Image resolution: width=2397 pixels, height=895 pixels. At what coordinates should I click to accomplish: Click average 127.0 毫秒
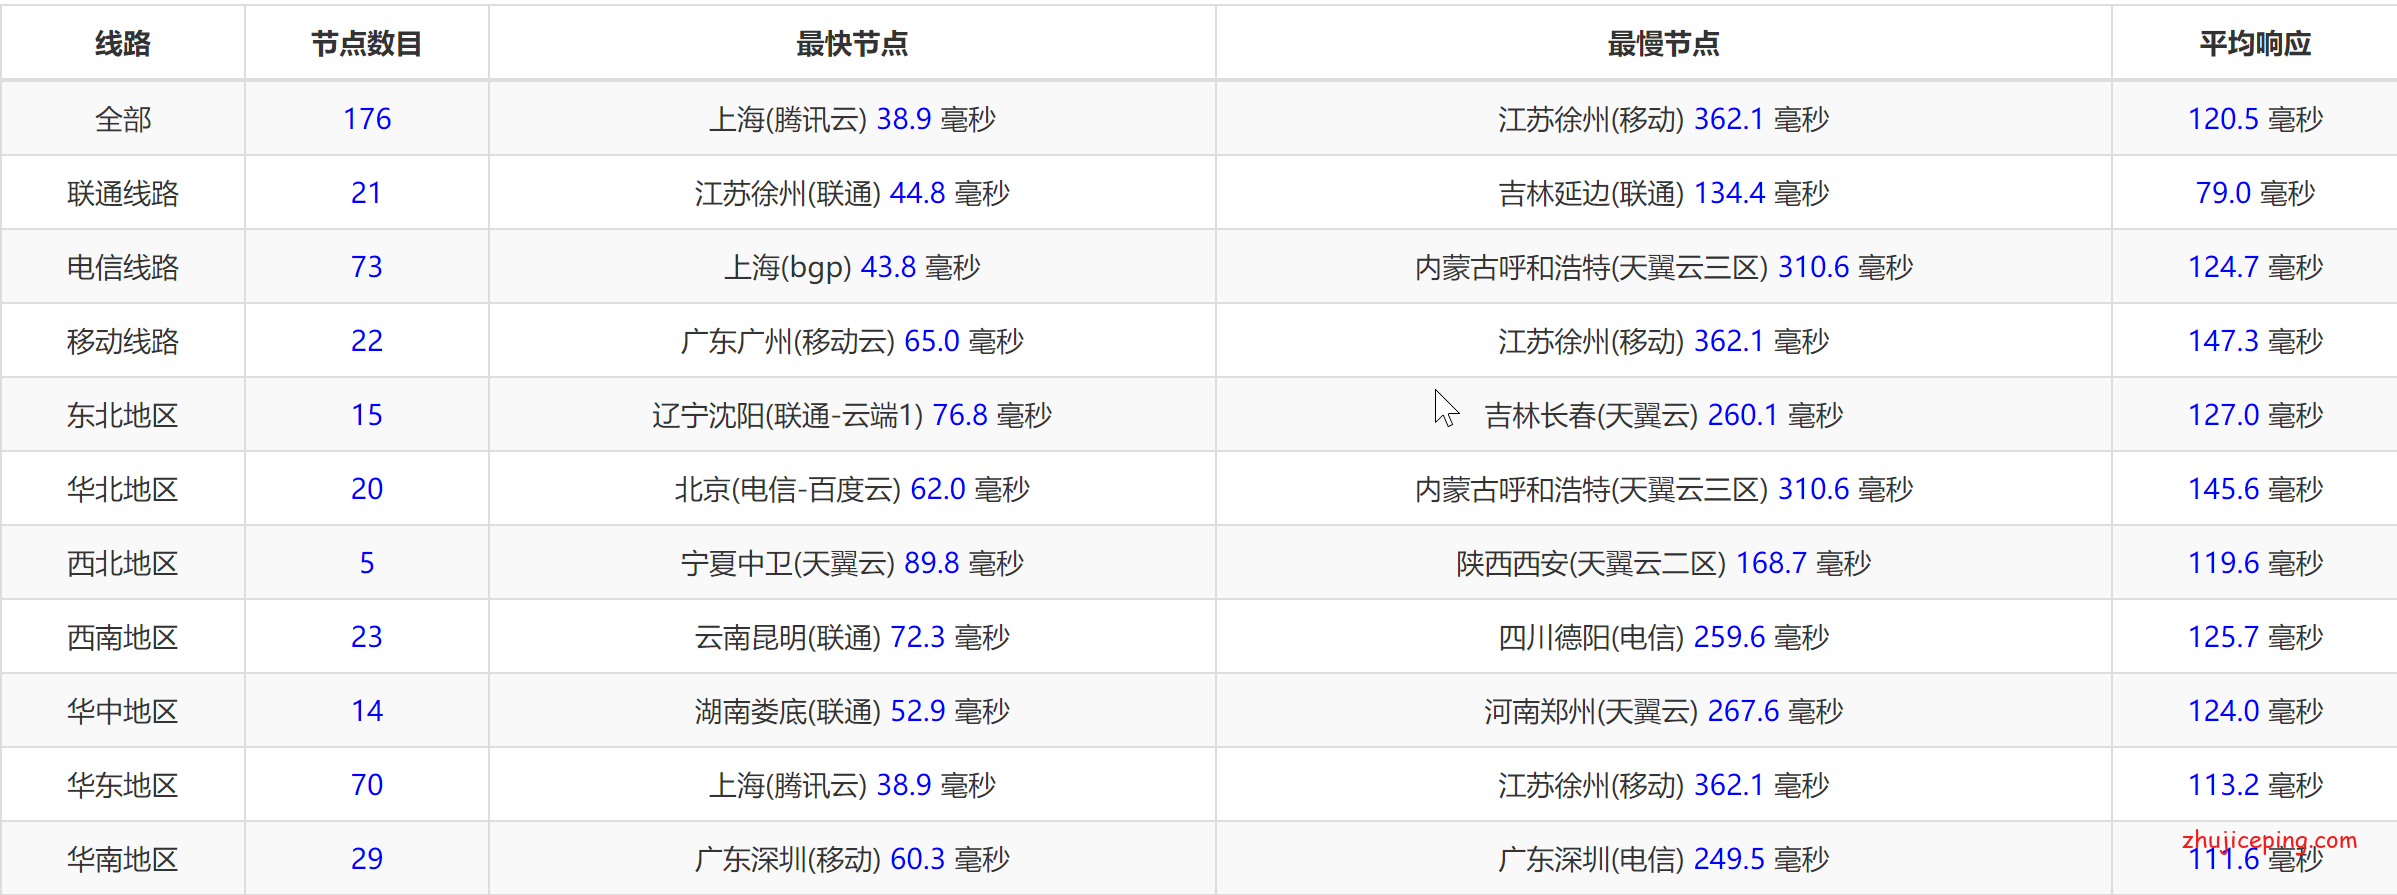pos(2255,415)
